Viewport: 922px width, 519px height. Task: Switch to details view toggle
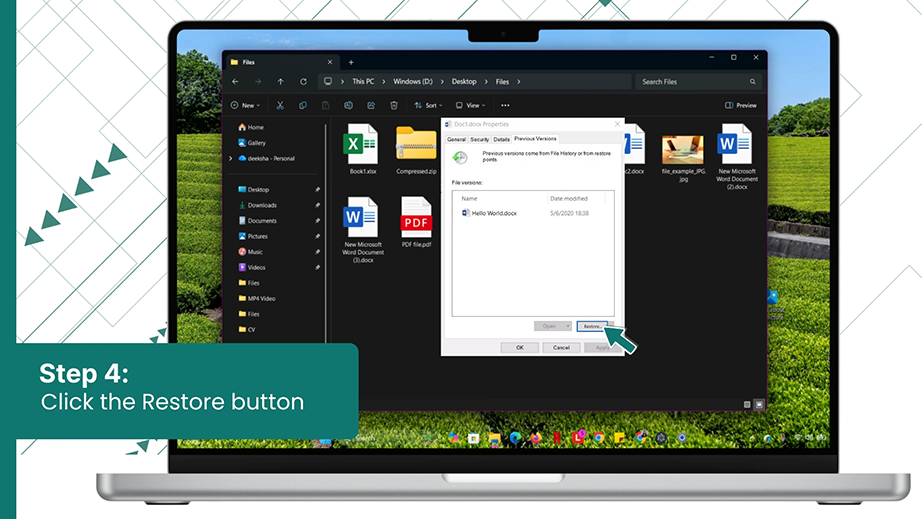pos(747,404)
